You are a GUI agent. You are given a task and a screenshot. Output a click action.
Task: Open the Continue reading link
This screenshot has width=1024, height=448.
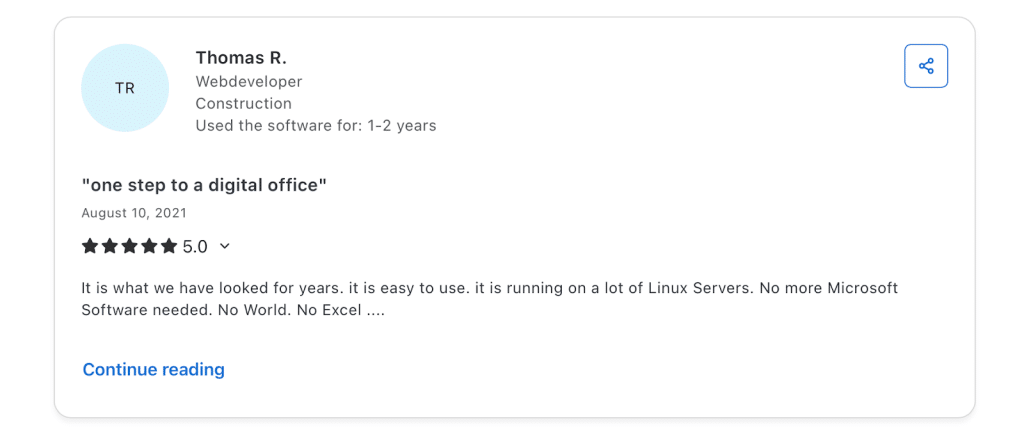click(x=153, y=369)
